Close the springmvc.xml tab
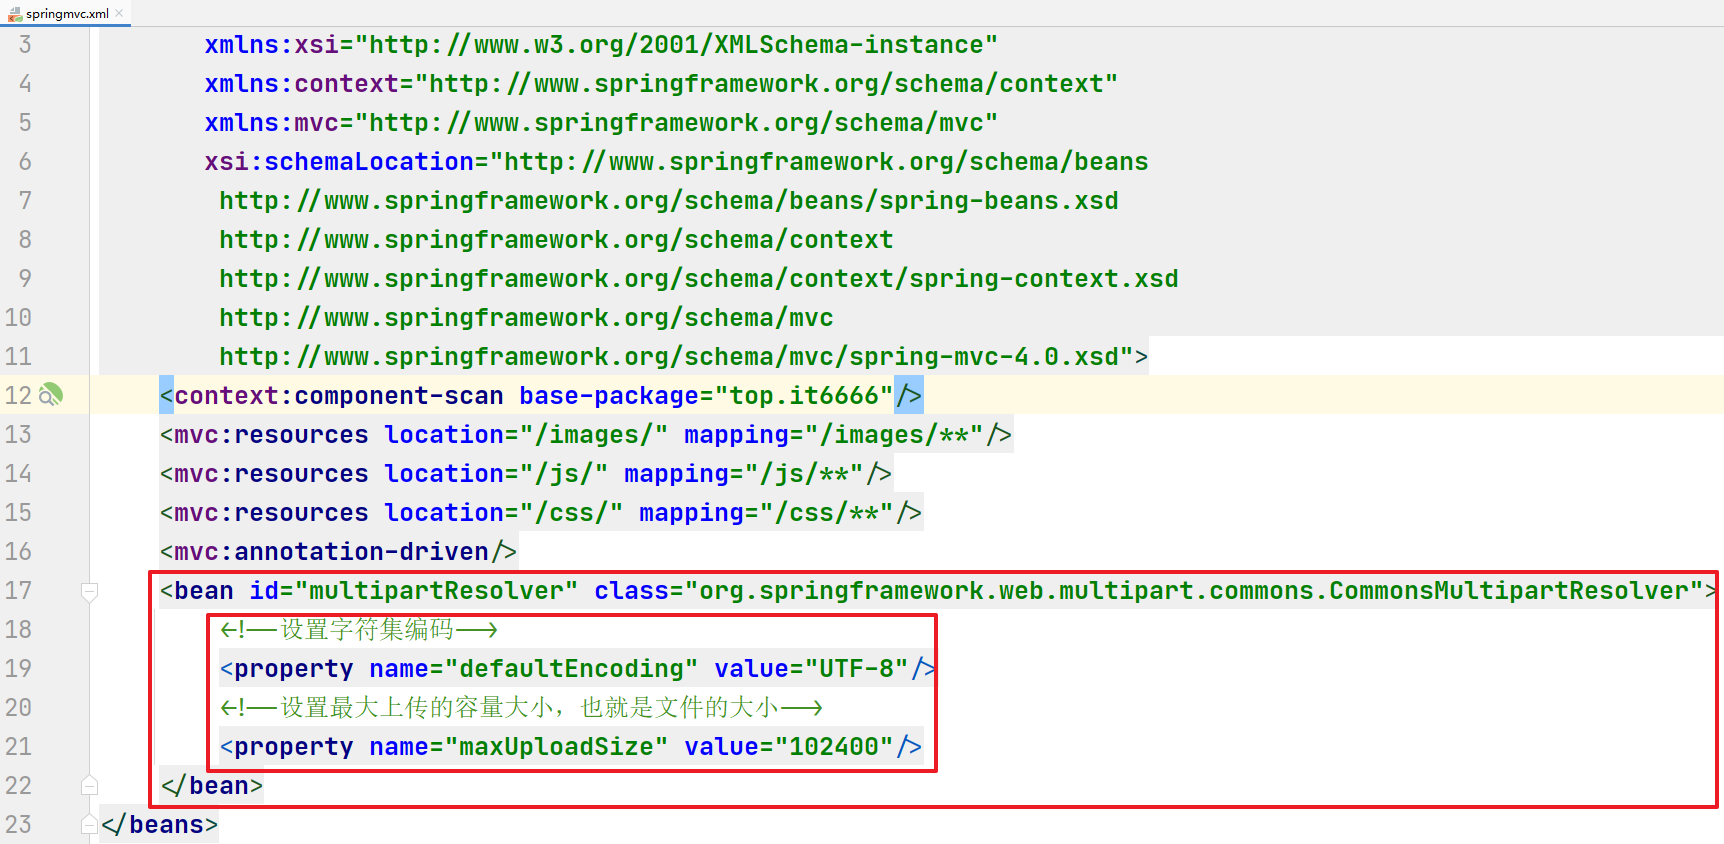Screen dimensions: 1724x844 click(120, 13)
